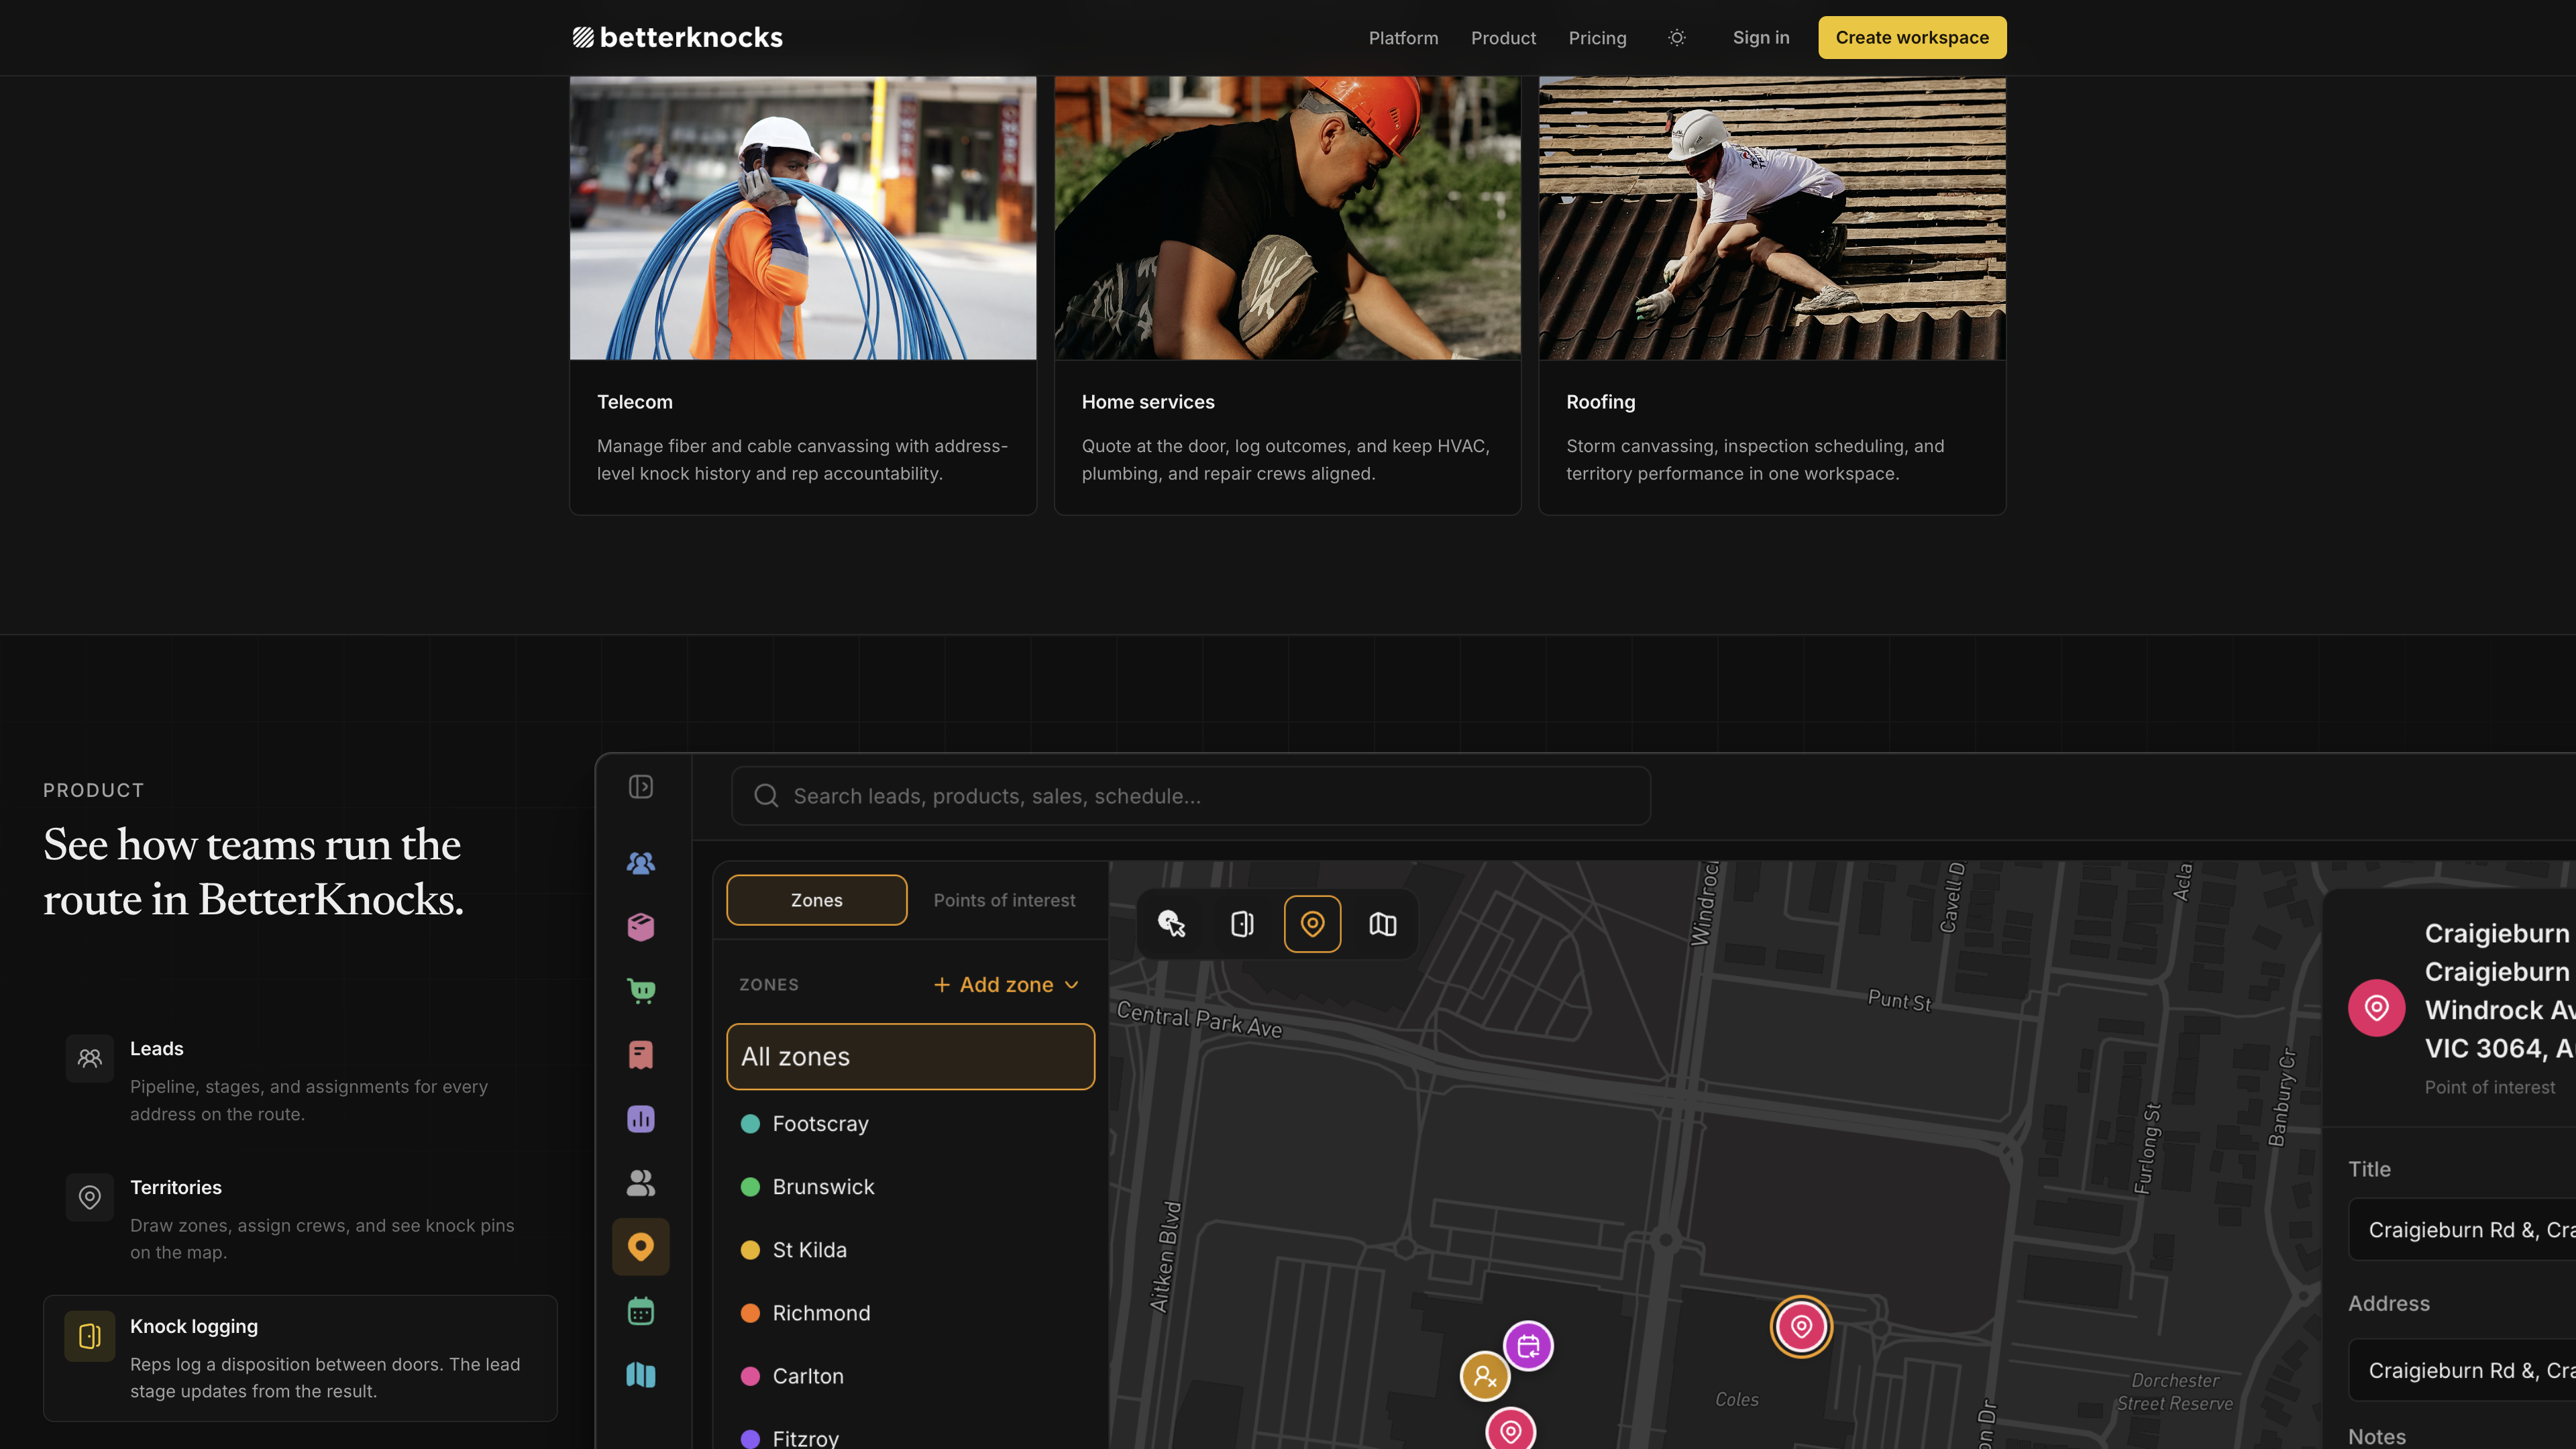Open the Product menu

1503,37
